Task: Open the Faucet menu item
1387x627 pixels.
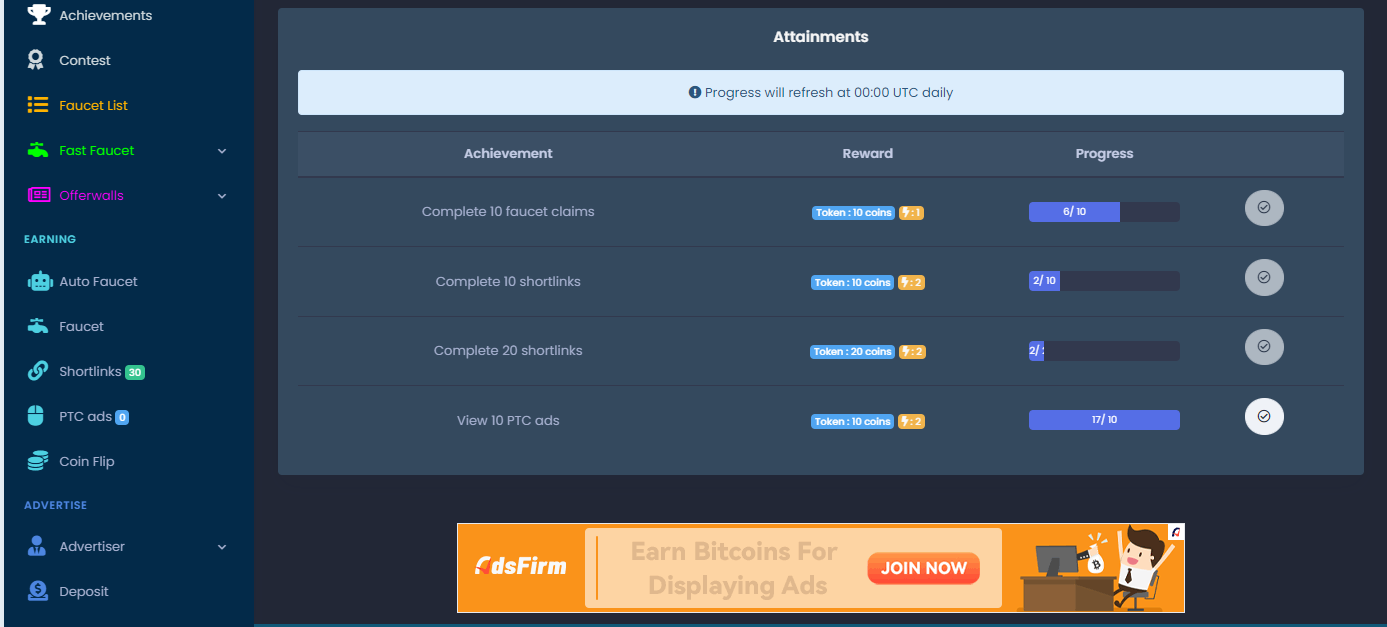Action: 81,326
